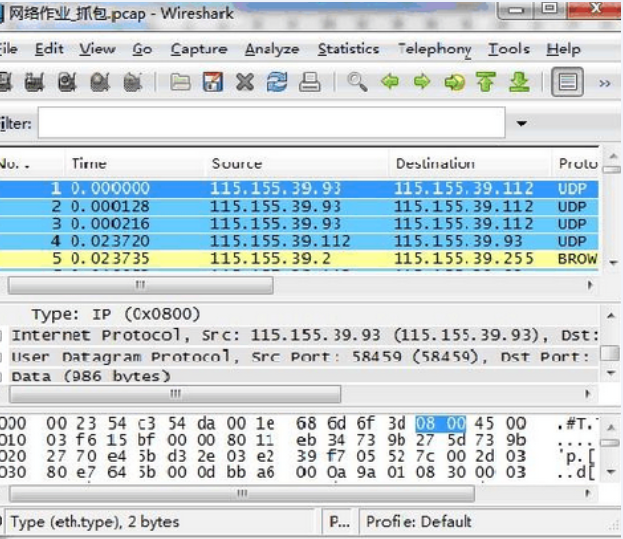Click hex pane scroll down arrow
Viewport: 623px width, 539px height.
611,472
